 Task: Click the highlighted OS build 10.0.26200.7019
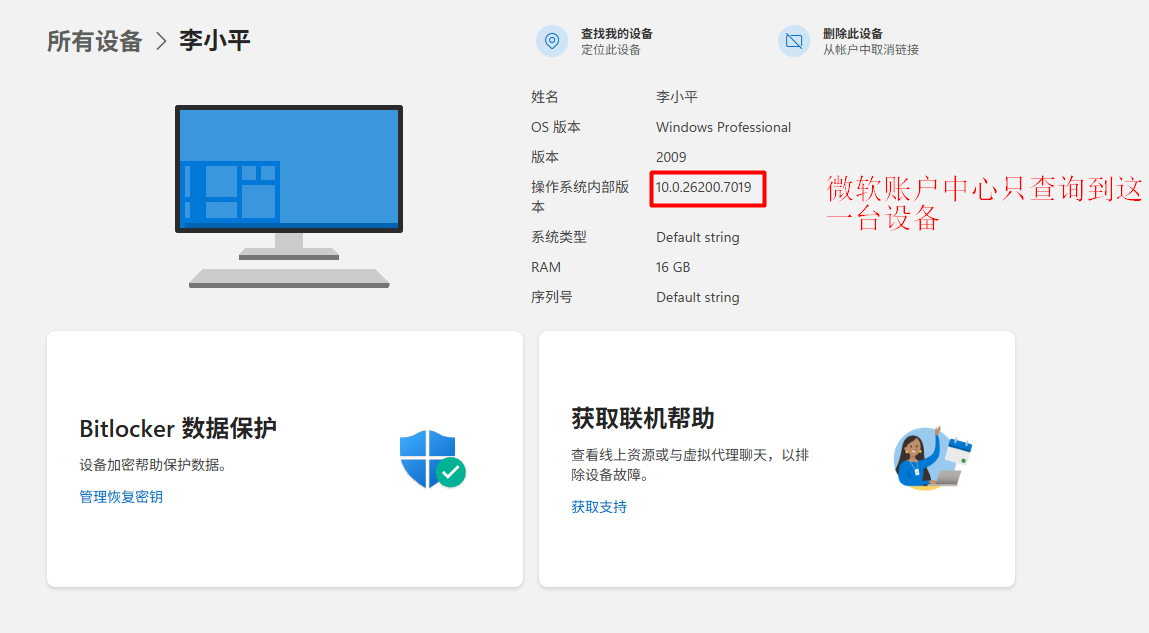pos(707,189)
